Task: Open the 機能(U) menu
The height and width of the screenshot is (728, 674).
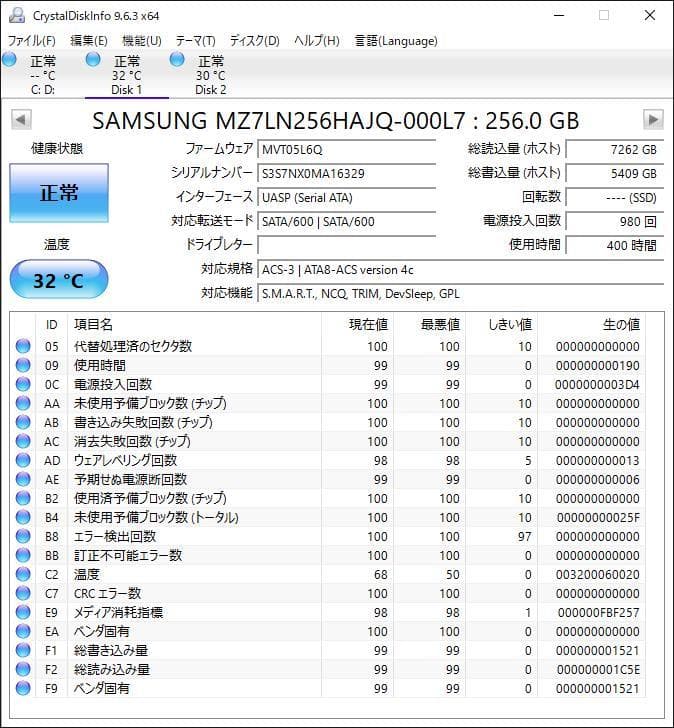Action: click(142, 41)
